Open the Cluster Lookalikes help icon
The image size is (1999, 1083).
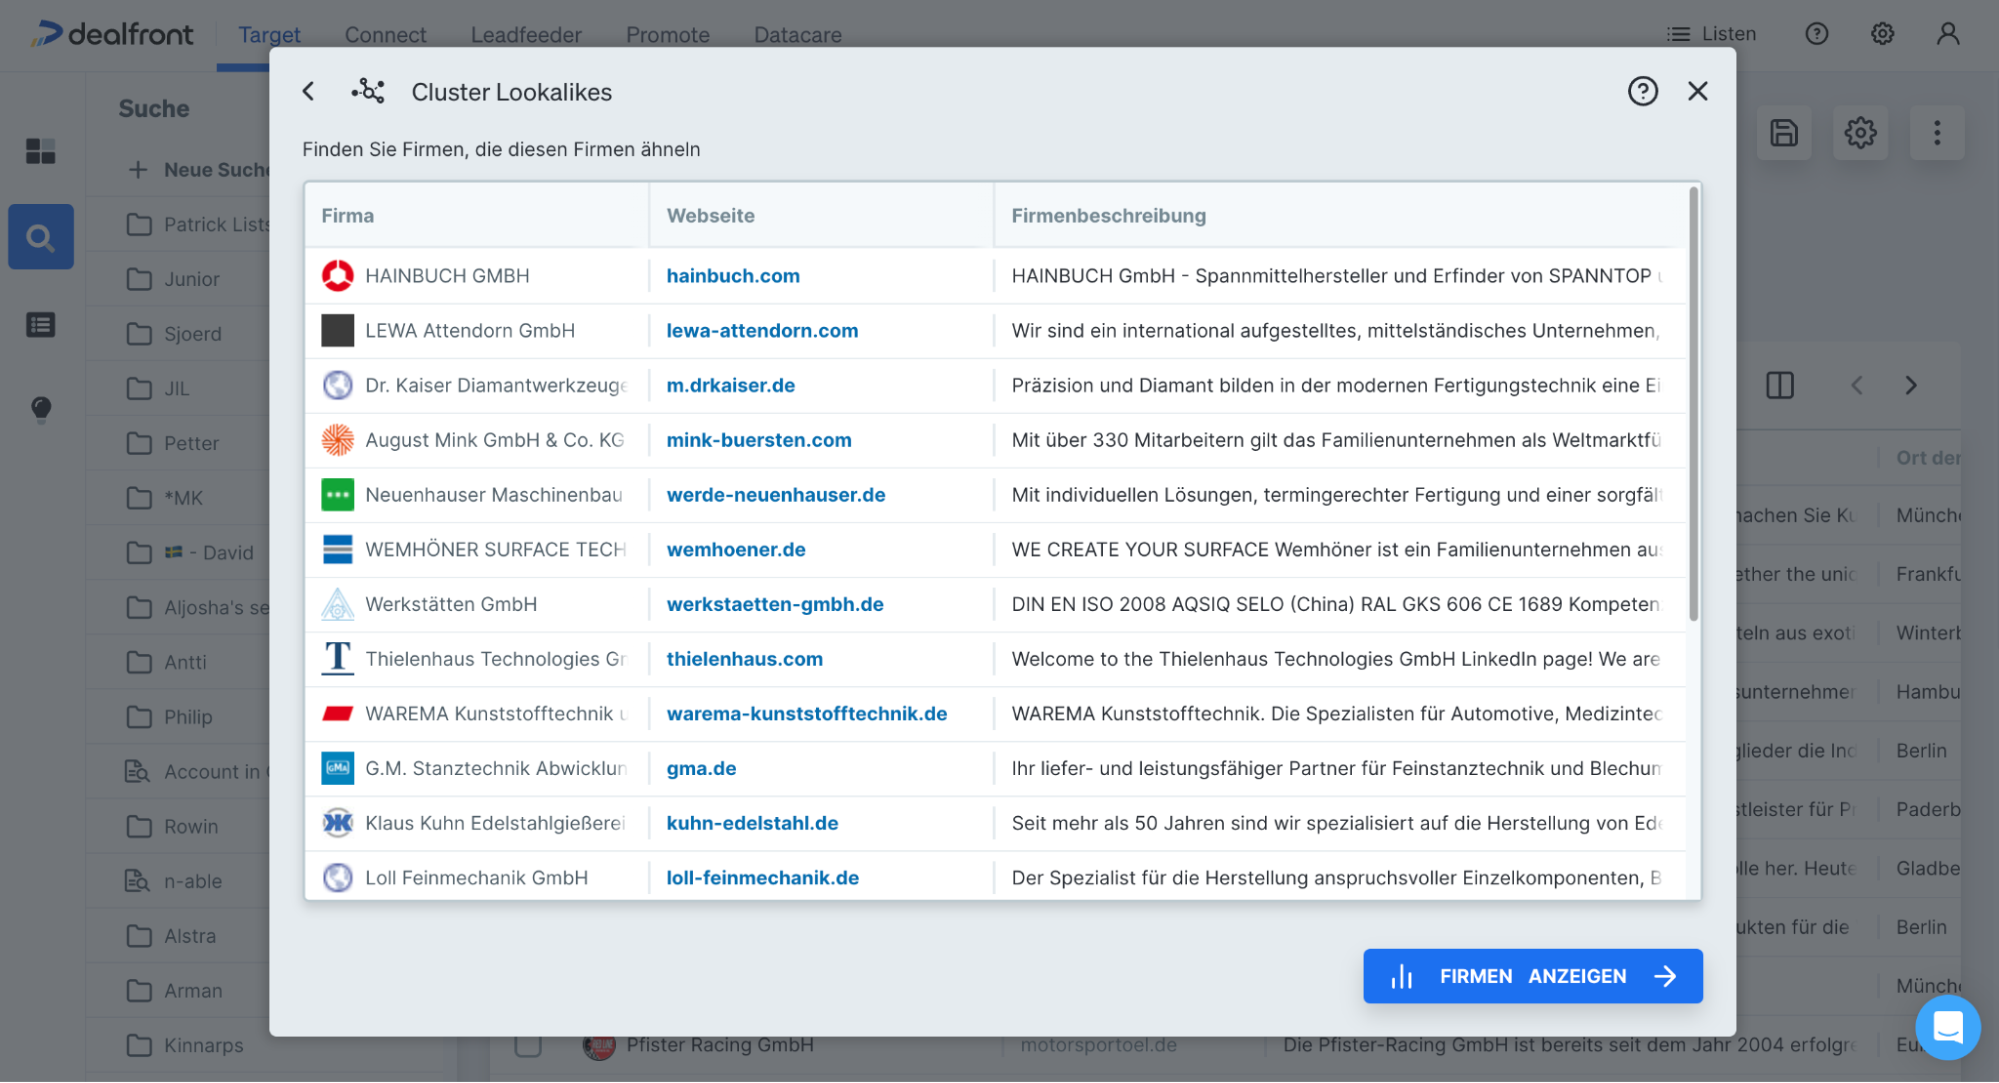[x=1643, y=91]
